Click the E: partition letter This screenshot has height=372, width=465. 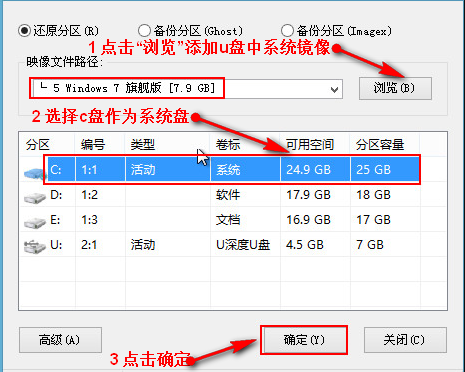[55, 220]
